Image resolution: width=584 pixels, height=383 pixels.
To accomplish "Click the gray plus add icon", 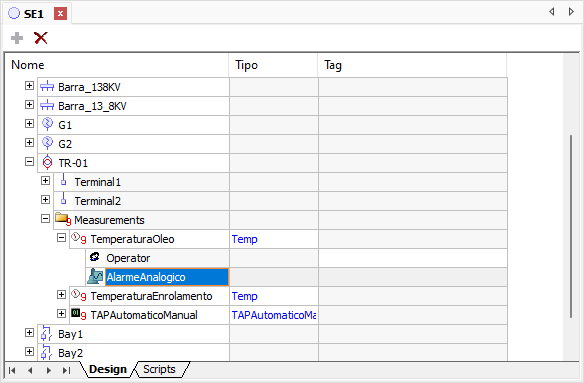I will [x=17, y=38].
